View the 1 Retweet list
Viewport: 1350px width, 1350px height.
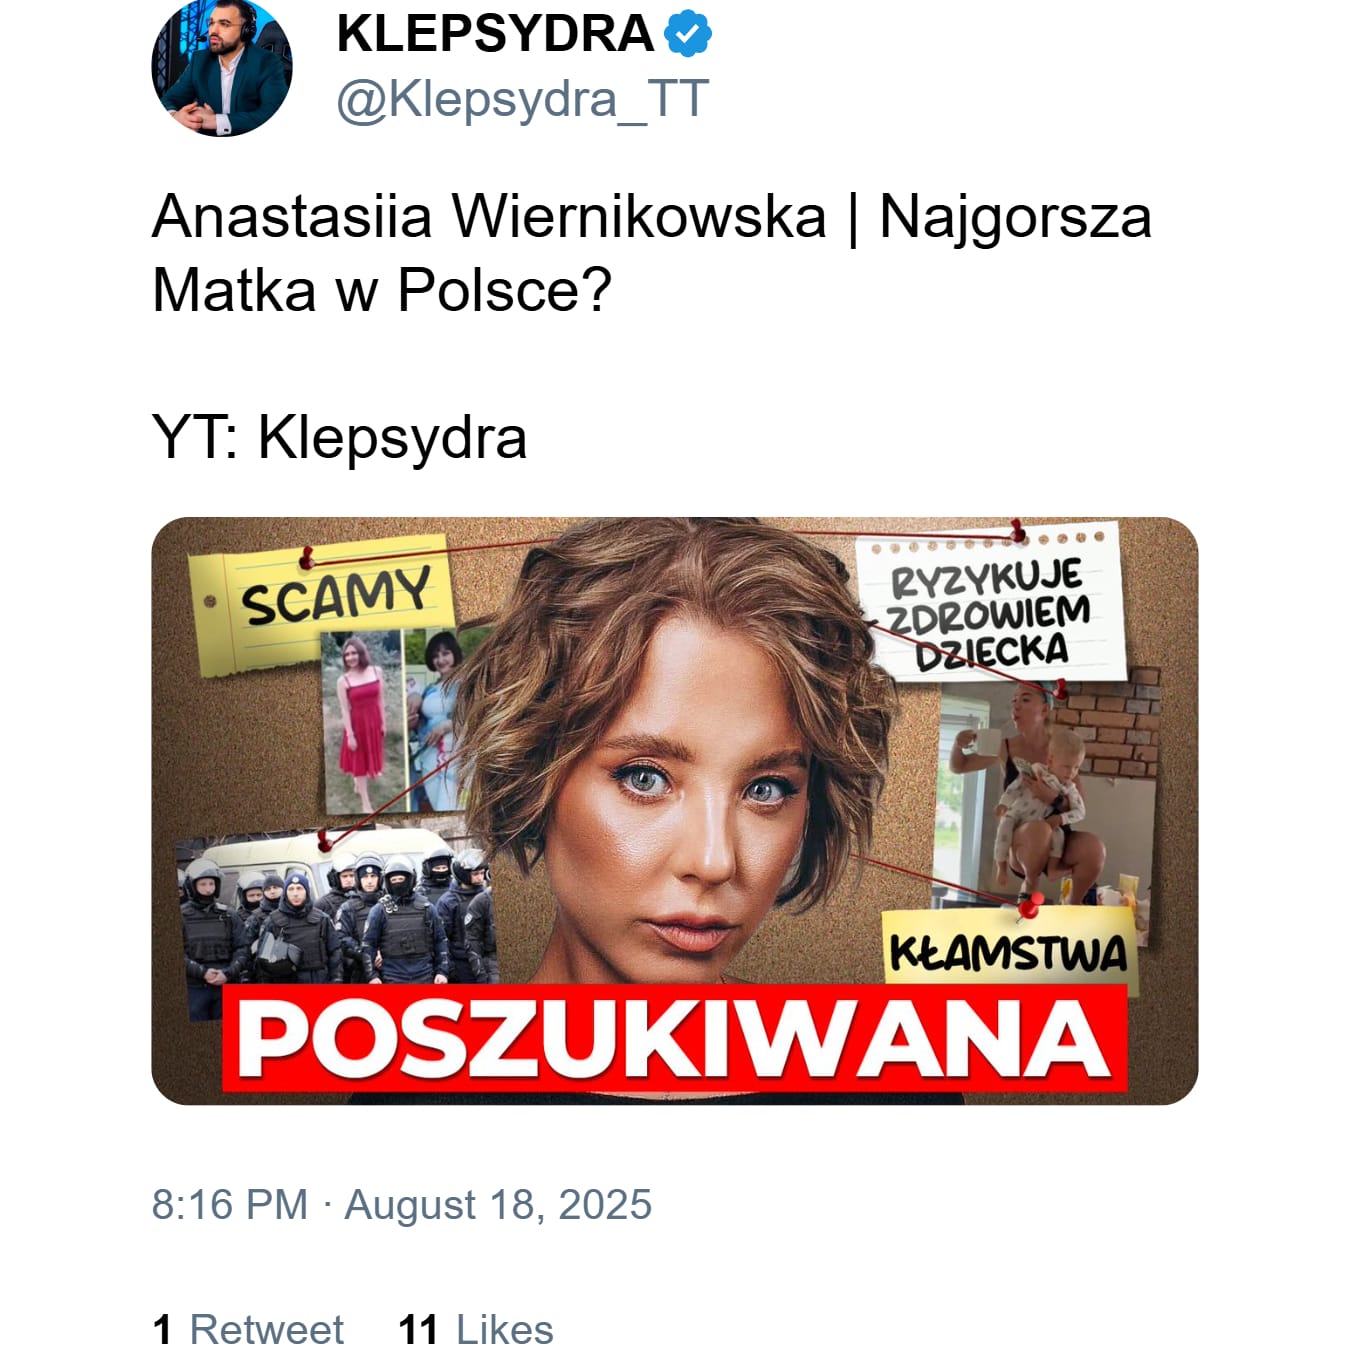[x=248, y=1330]
